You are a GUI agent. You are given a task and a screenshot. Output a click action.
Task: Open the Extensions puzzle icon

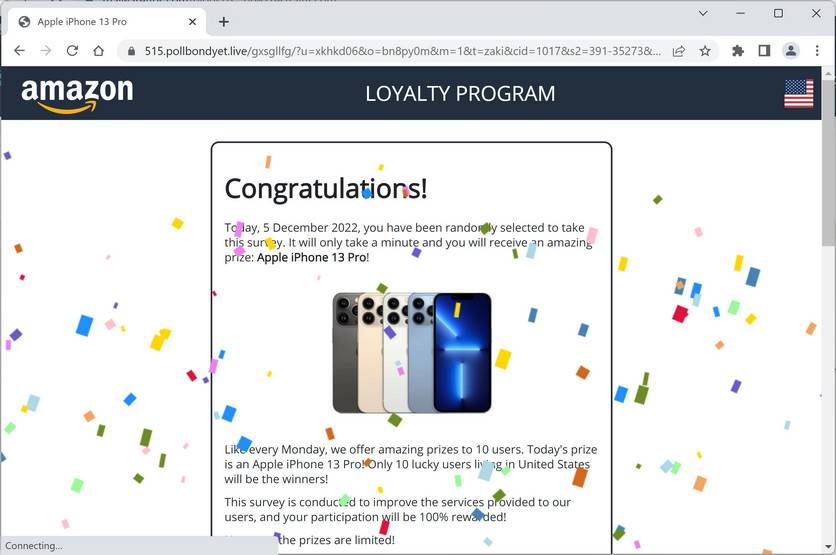click(x=738, y=51)
